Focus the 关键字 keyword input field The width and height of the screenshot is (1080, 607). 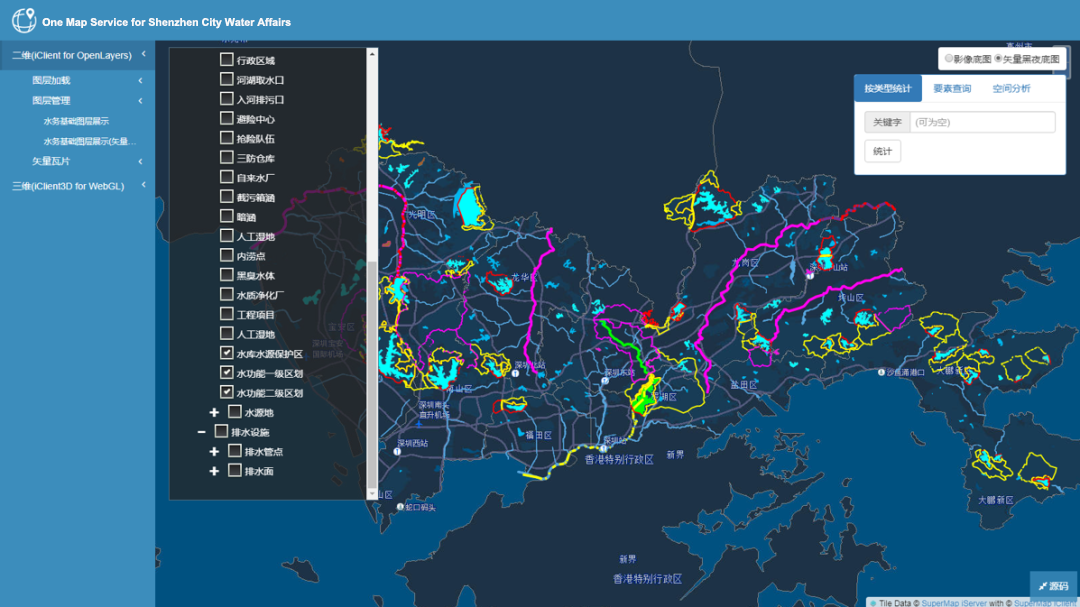pyautogui.click(x=982, y=122)
